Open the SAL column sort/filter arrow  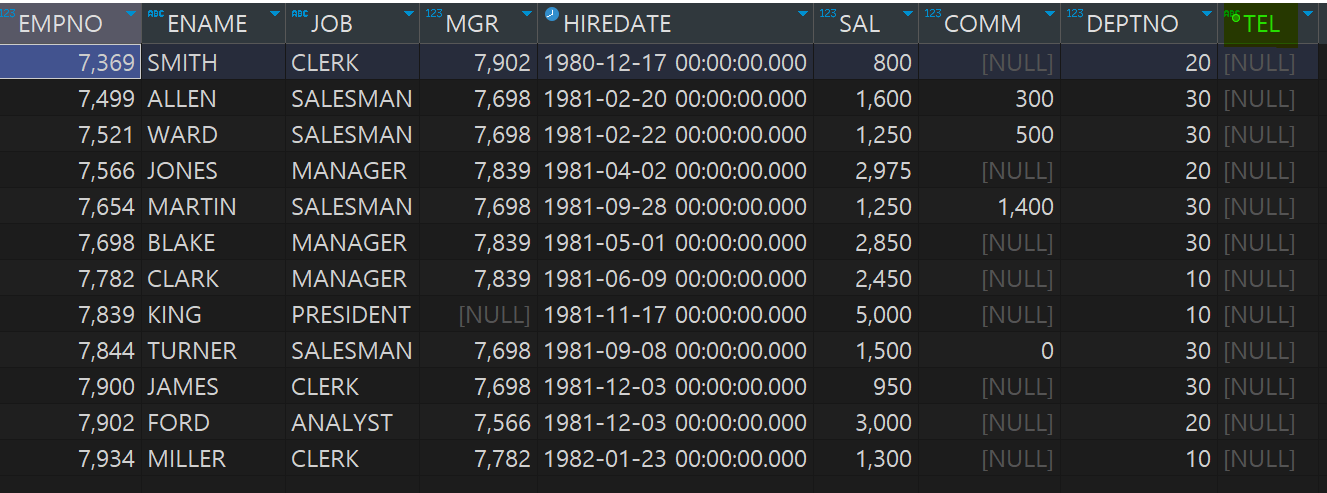coord(908,14)
